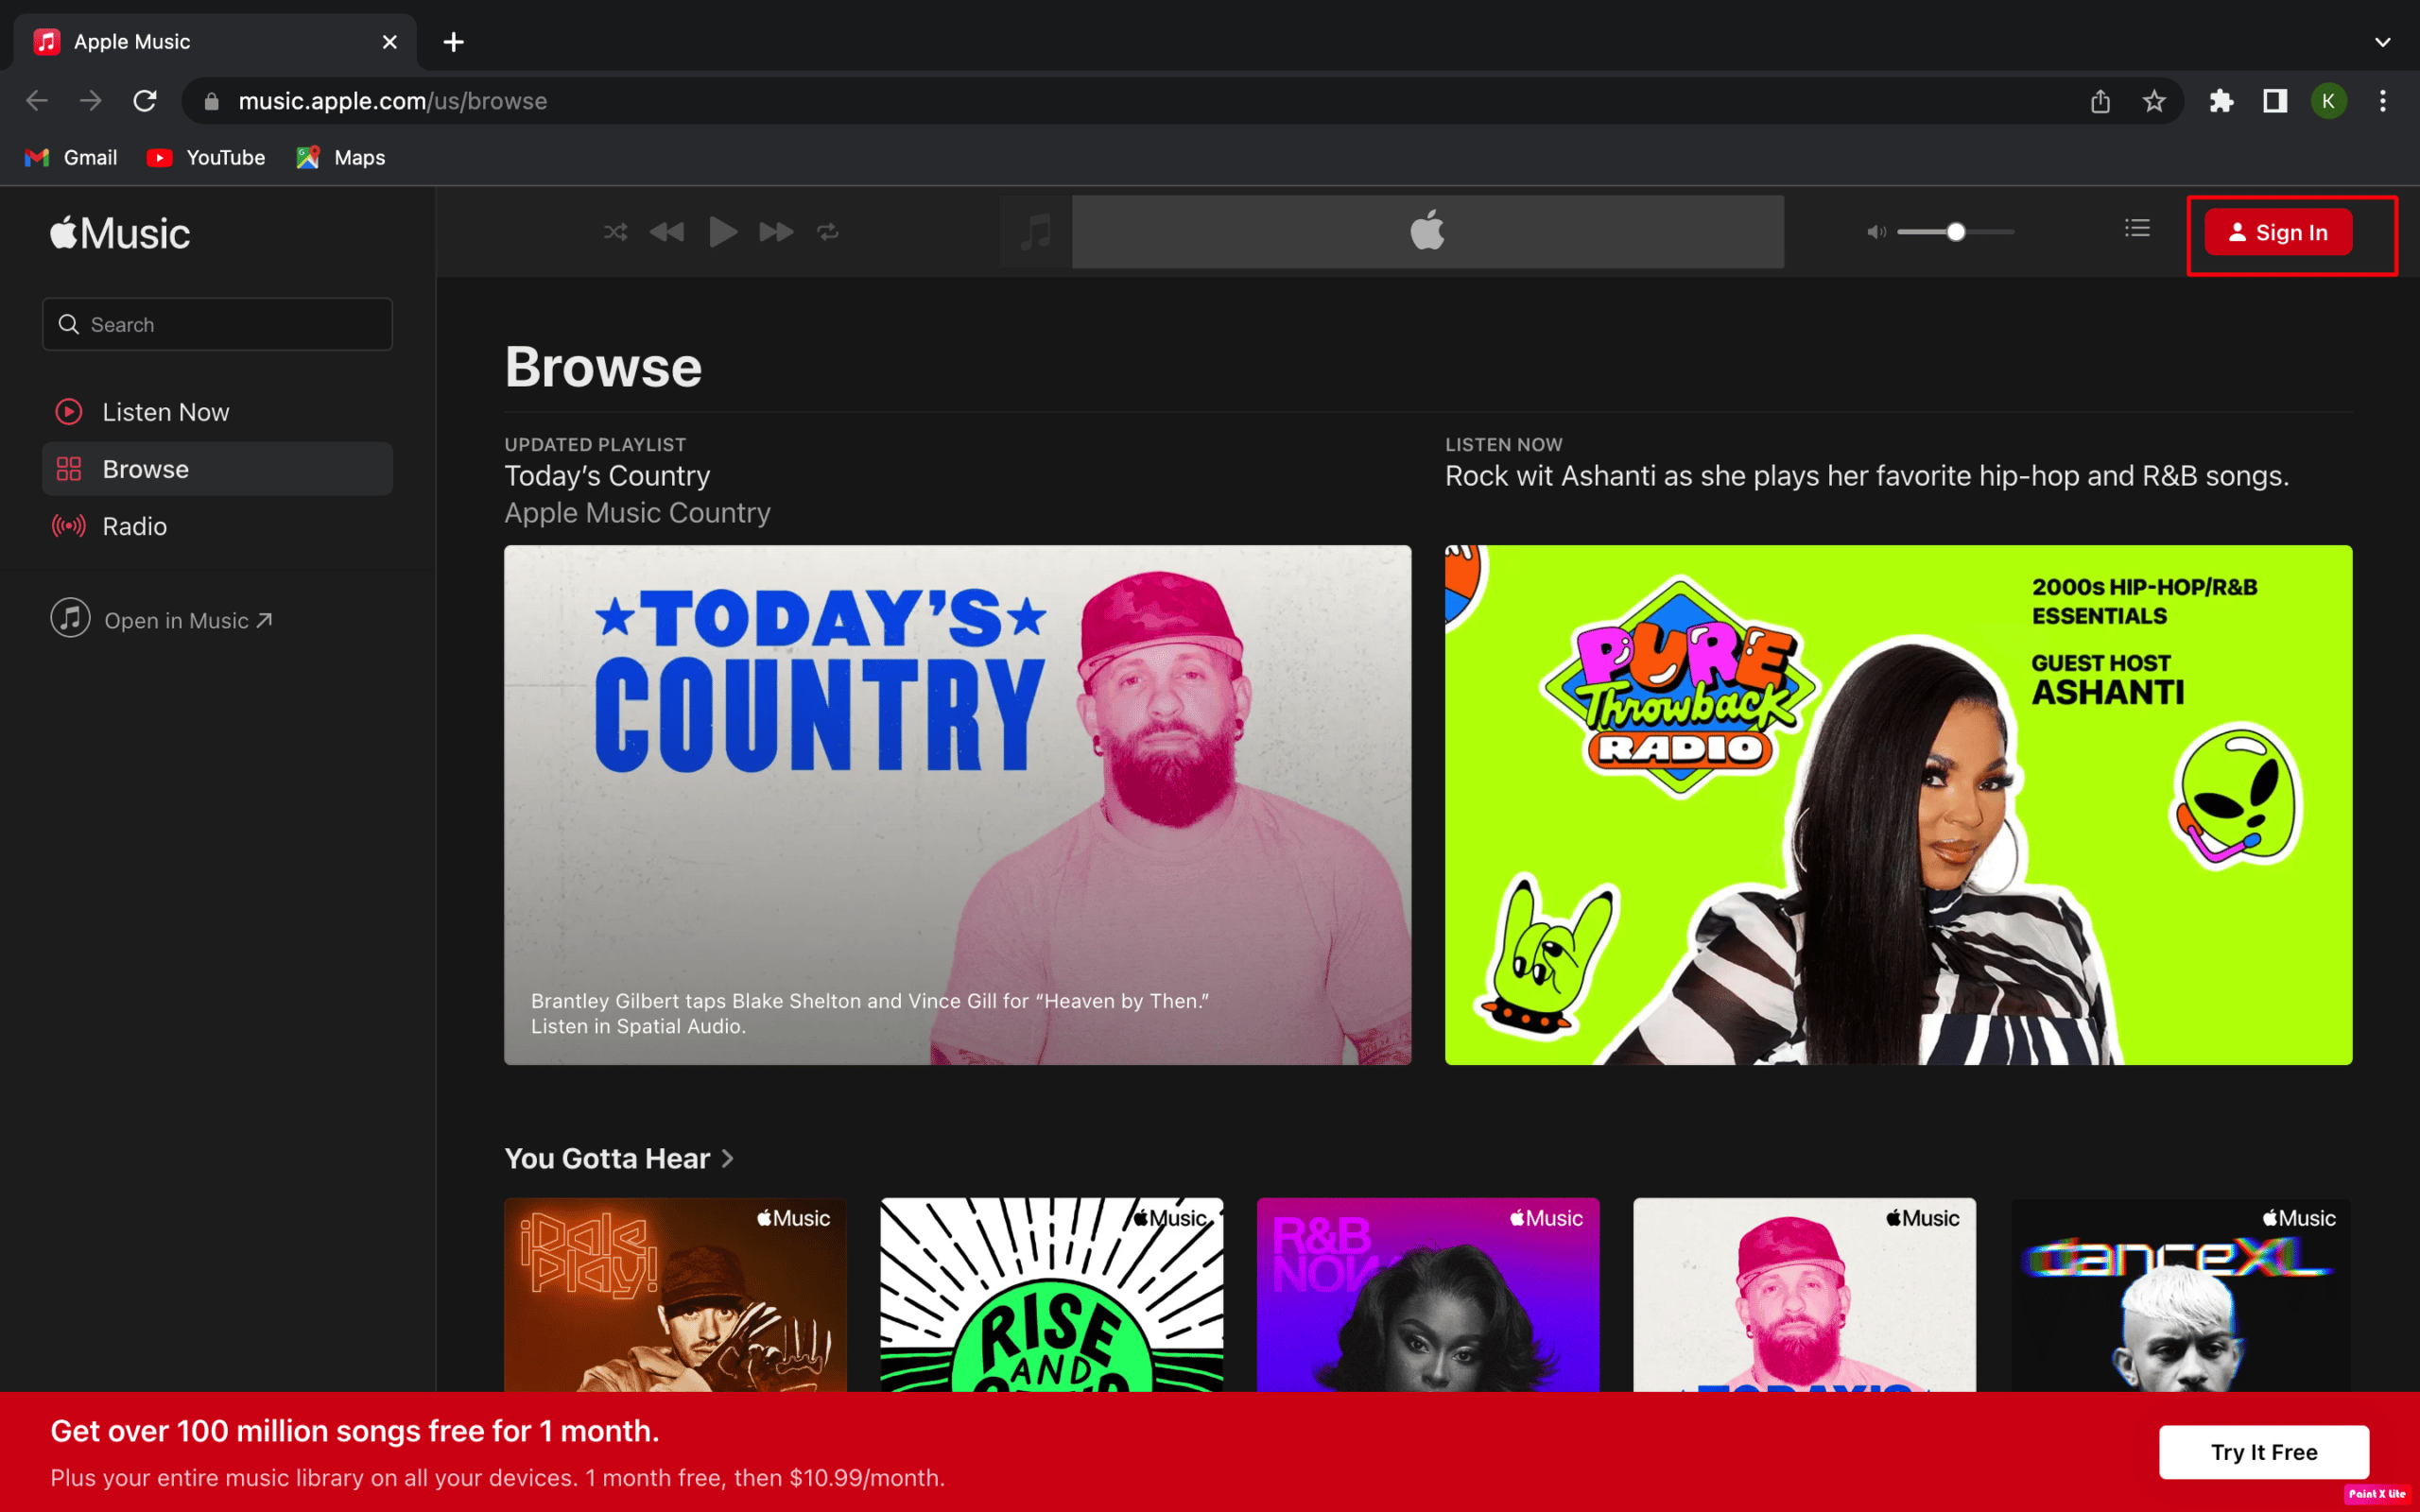Click the Radio broadcast icon

click(69, 526)
